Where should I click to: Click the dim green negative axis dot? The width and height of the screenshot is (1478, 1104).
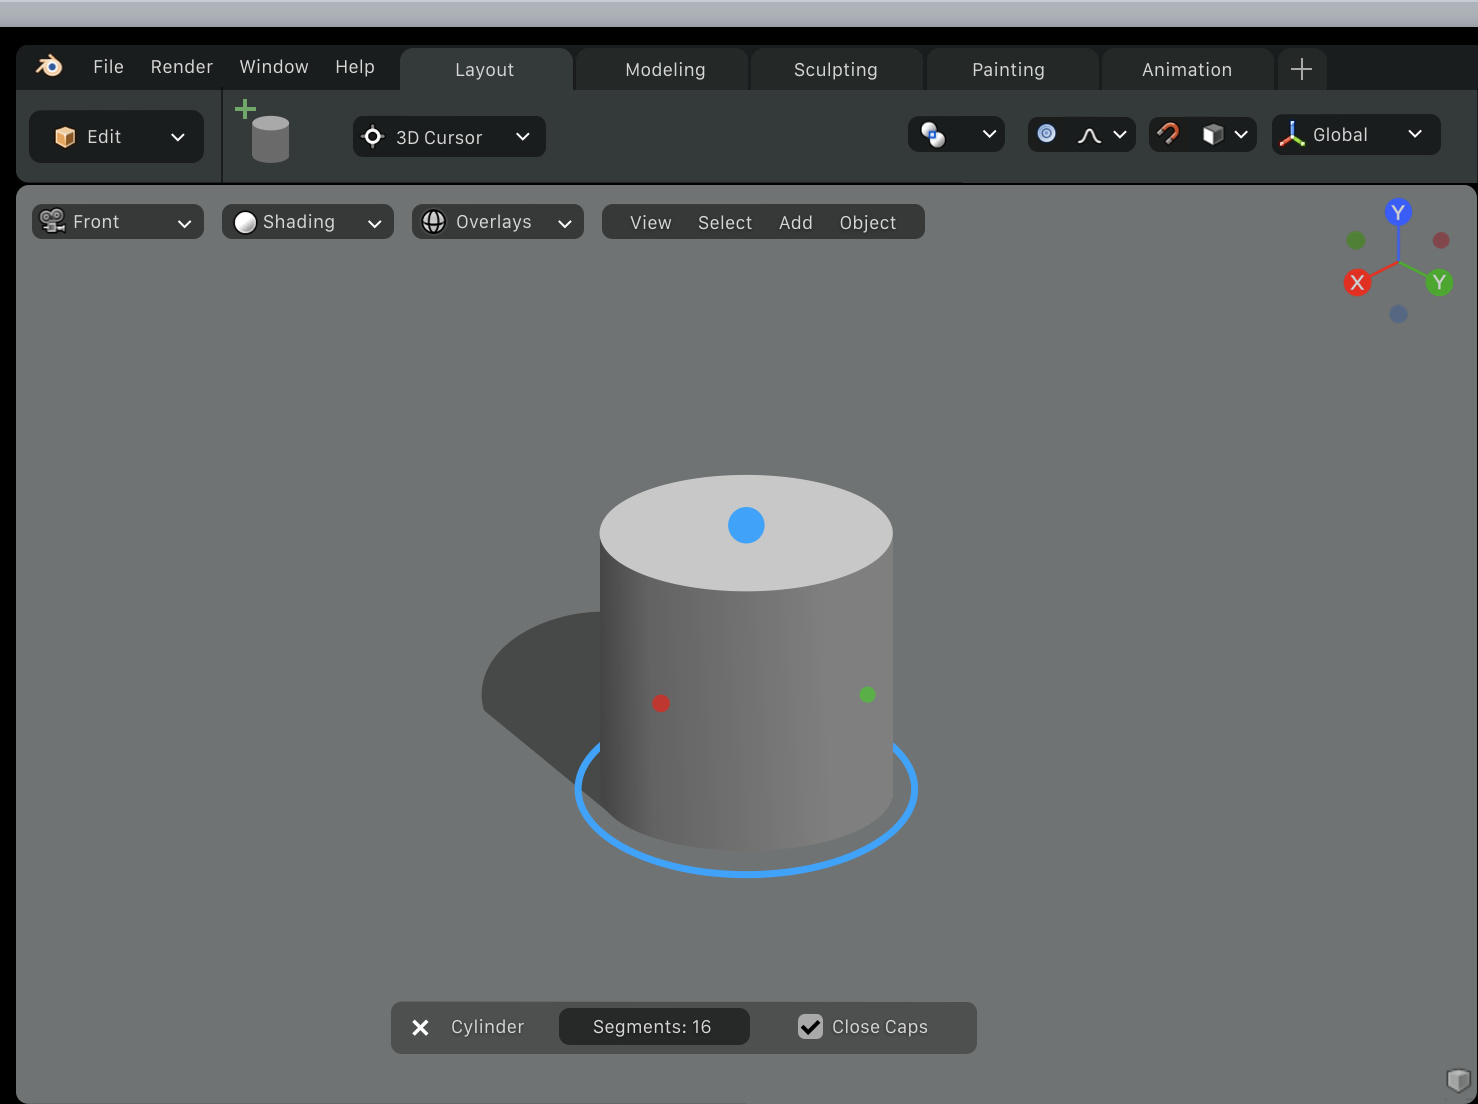click(1356, 240)
